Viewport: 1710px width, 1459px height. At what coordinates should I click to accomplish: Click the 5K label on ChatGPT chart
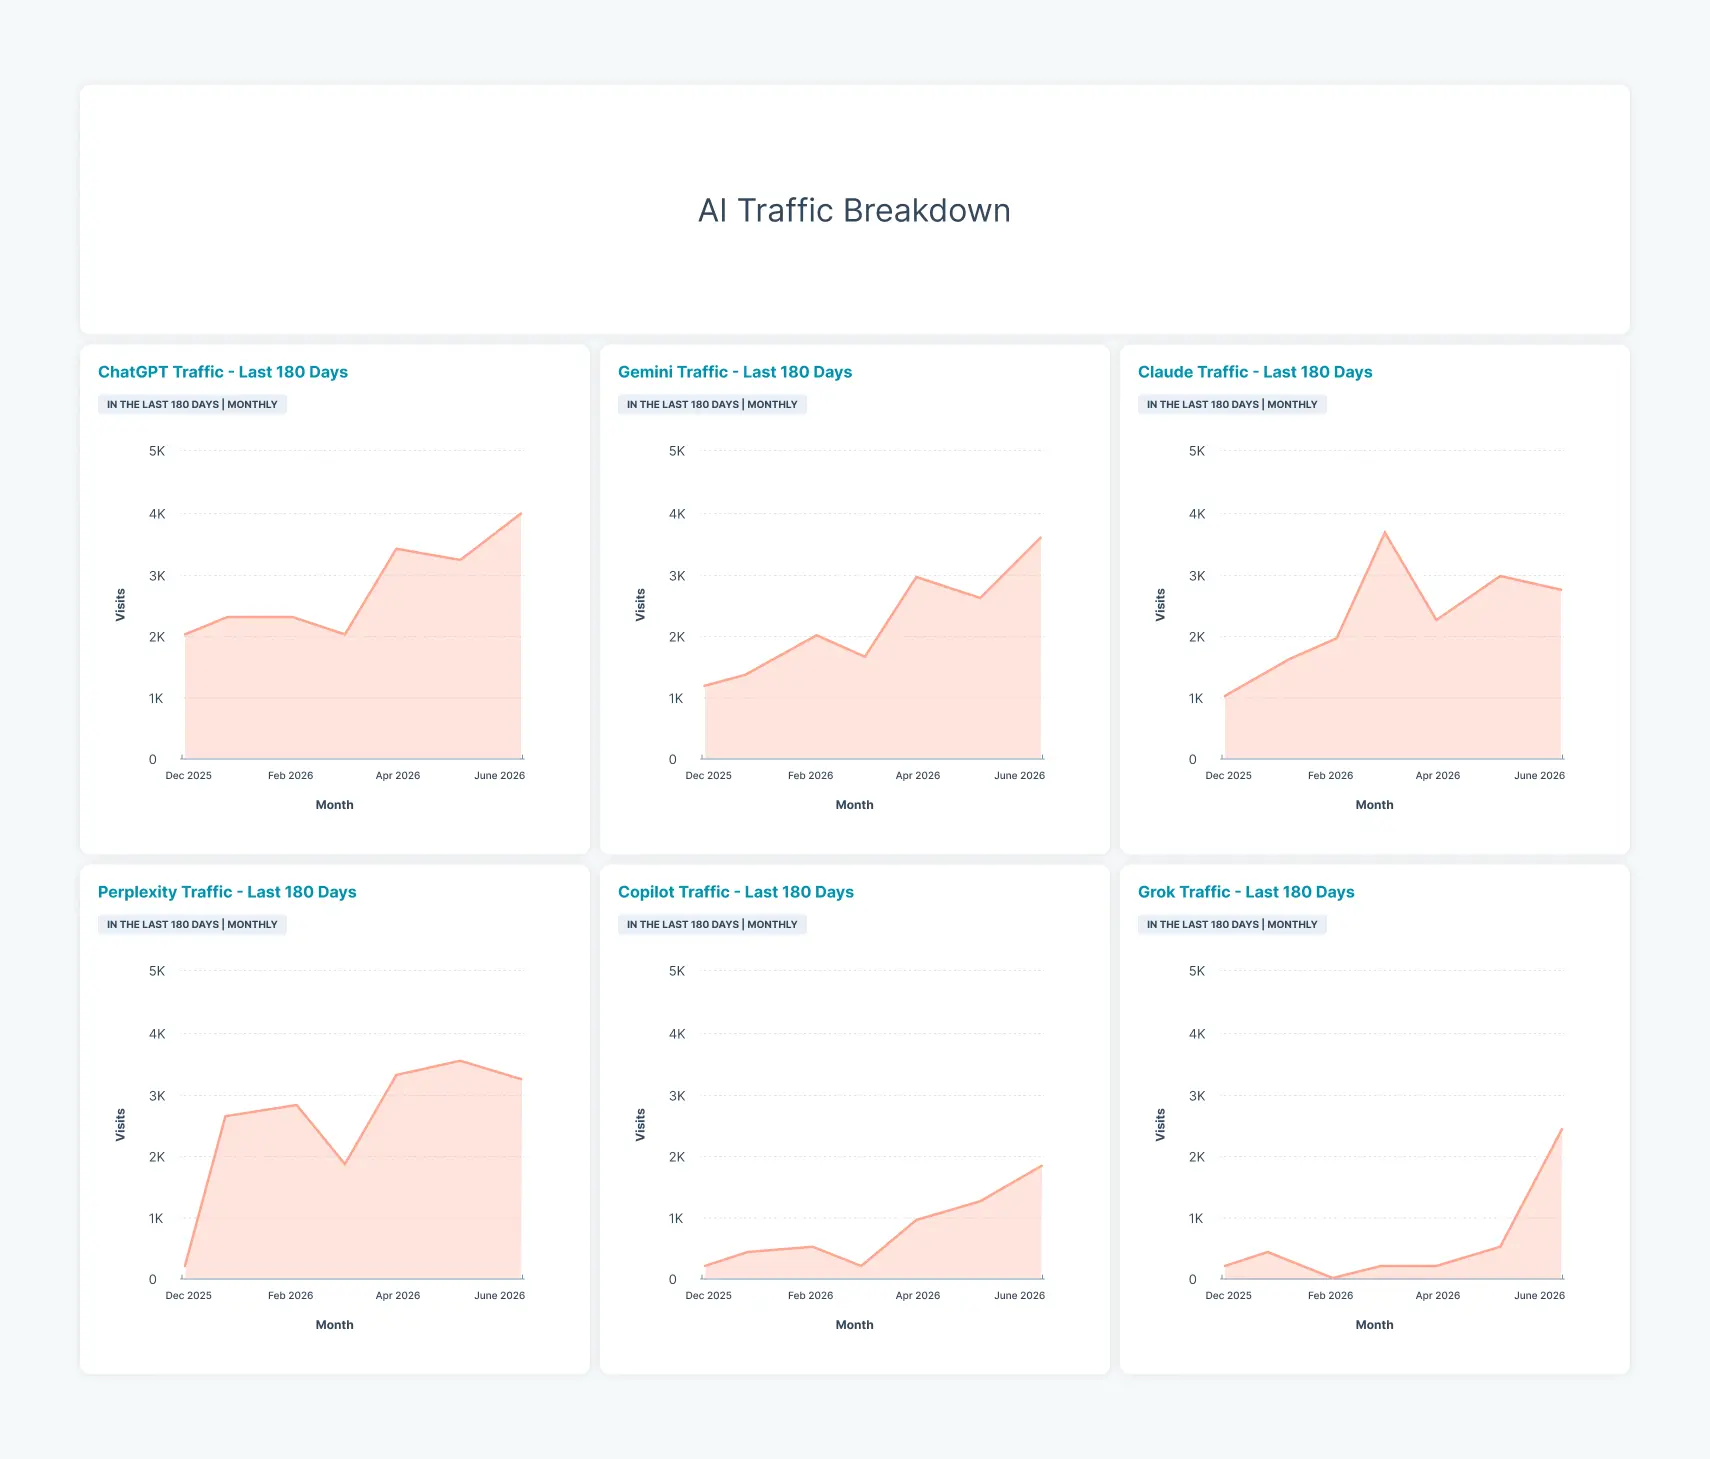coord(157,451)
